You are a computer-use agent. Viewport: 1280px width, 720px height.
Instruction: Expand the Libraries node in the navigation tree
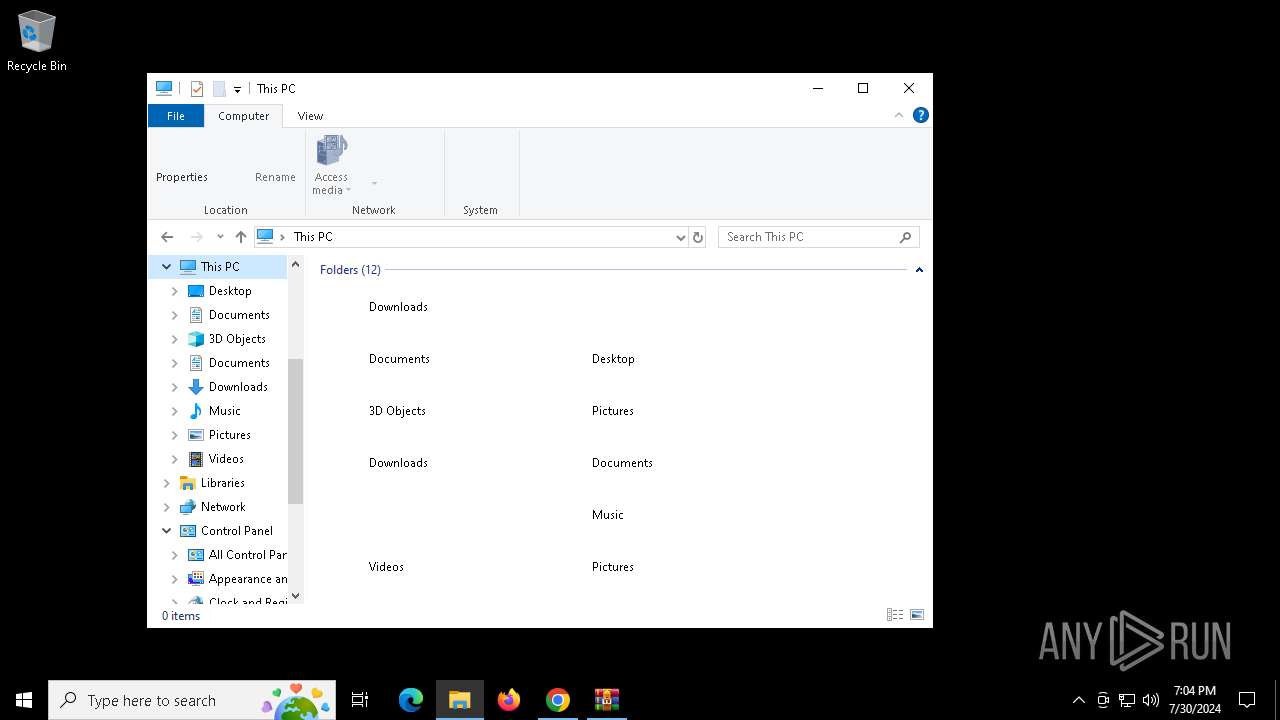click(167, 483)
